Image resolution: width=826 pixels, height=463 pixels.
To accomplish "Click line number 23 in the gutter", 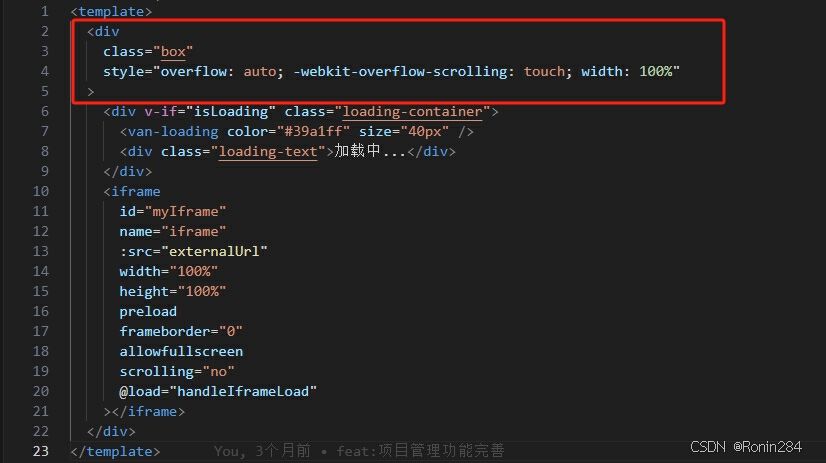I will click(41, 451).
